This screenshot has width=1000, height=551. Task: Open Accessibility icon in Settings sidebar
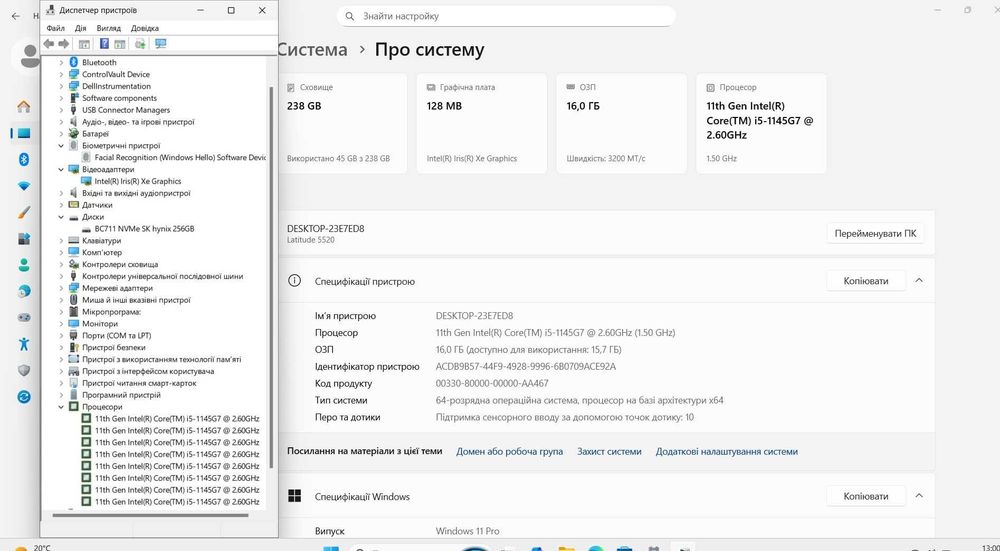[24, 344]
